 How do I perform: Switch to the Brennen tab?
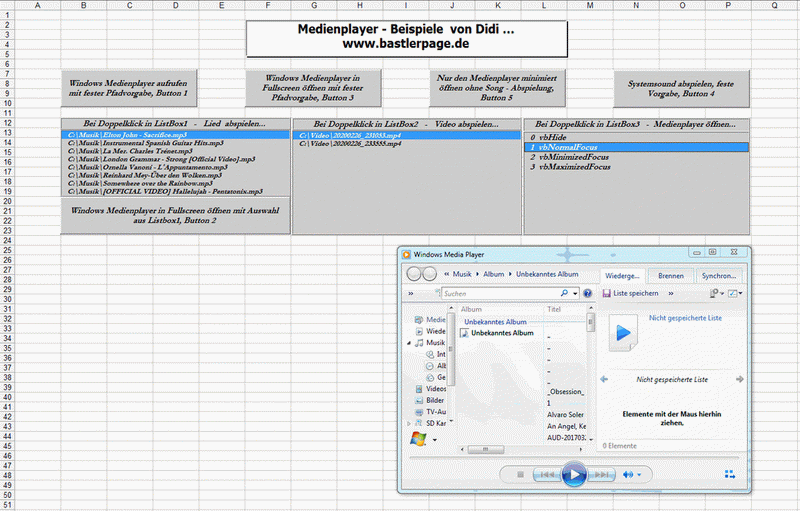tap(670, 276)
